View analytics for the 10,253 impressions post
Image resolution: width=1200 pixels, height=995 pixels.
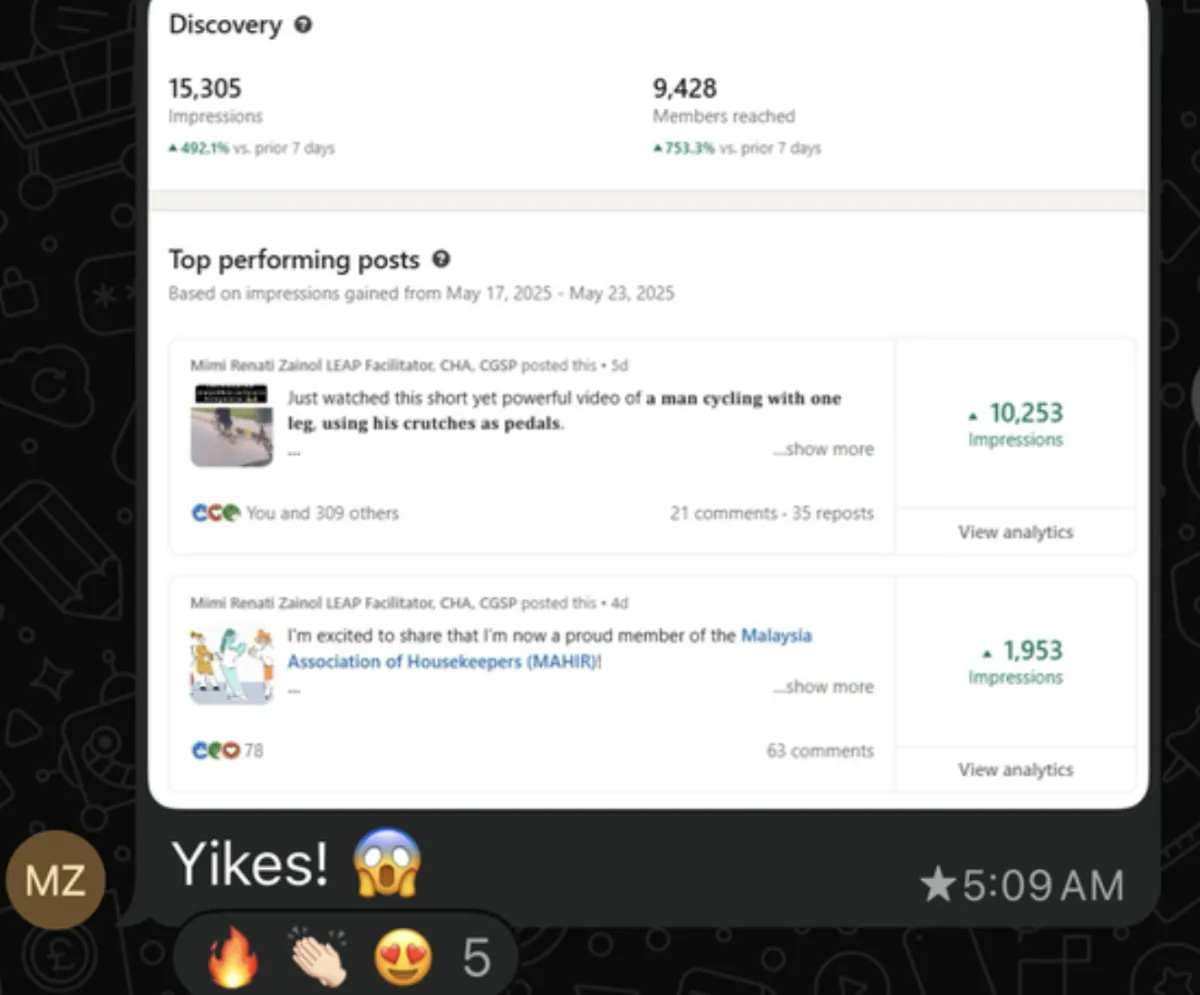1015,532
